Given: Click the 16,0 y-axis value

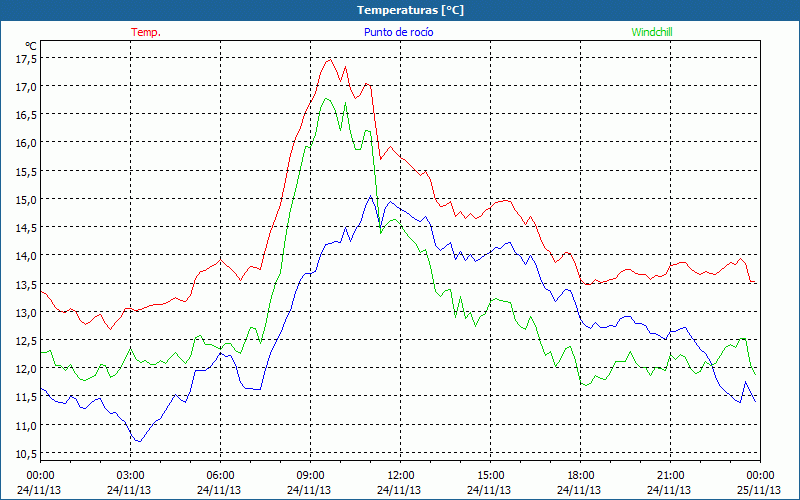Looking at the screenshot, I should (x=27, y=143).
